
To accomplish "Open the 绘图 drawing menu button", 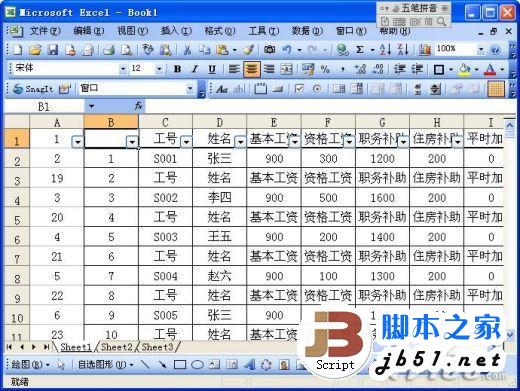I will click(x=30, y=364).
